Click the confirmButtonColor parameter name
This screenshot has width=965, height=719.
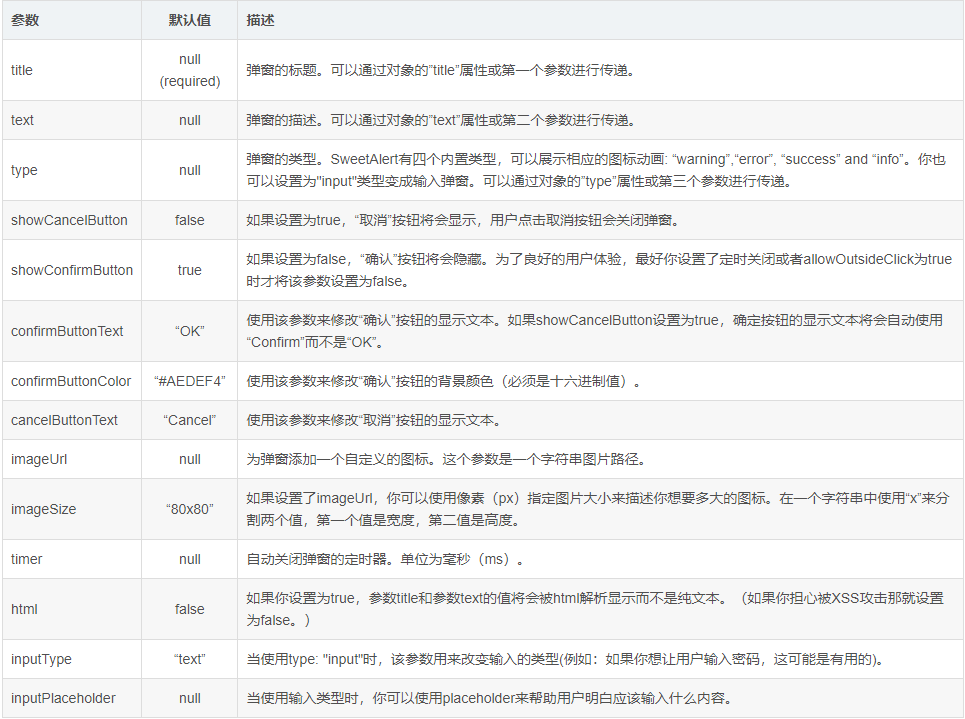tap(71, 381)
